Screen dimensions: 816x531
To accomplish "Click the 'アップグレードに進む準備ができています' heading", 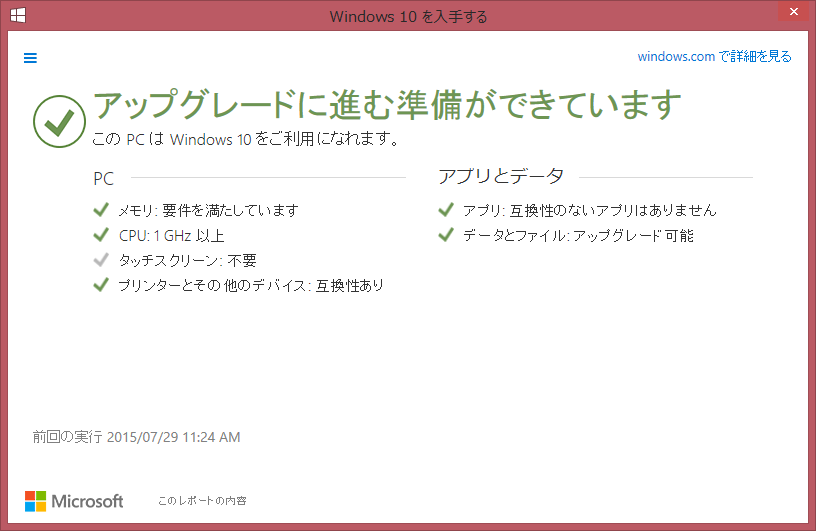I will point(387,105).
